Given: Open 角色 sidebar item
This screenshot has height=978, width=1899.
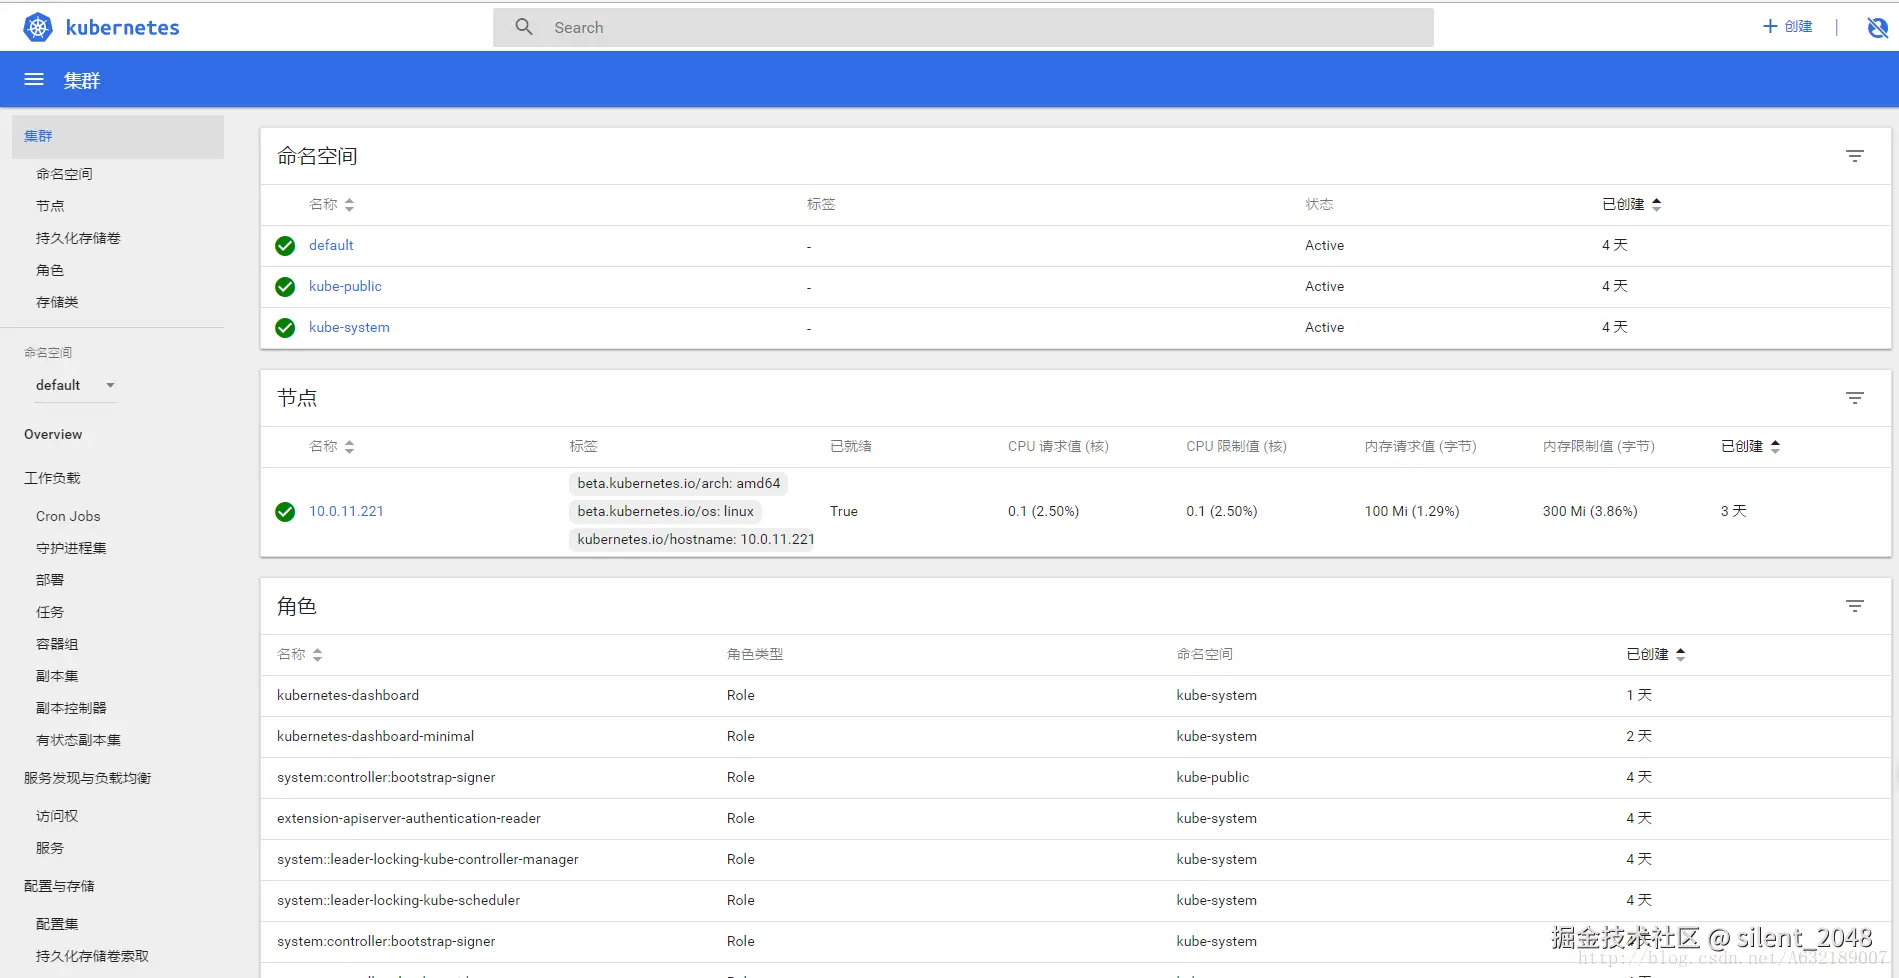Looking at the screenshot, I should click(x=50, y=270).
